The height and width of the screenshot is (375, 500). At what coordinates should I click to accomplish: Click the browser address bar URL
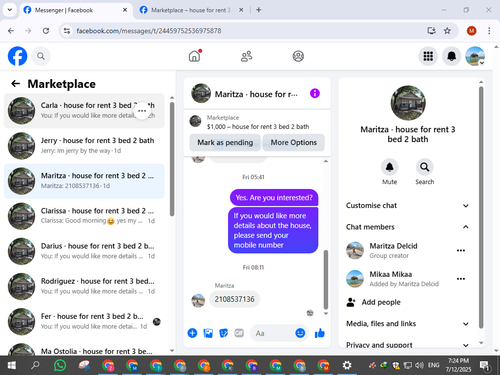tap(148, 31)
